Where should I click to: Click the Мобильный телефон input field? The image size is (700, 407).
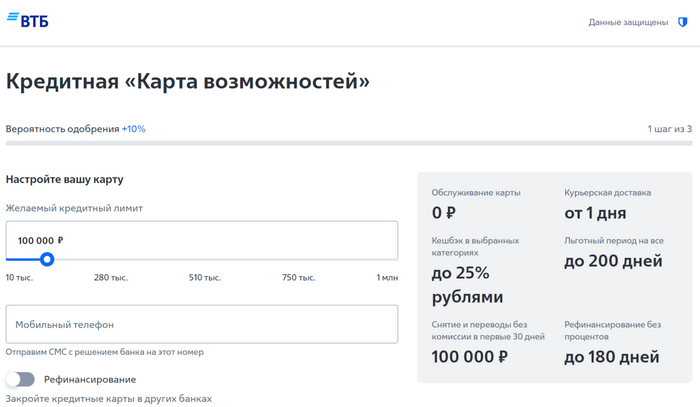pyautogui.click(x=202, y=324)
